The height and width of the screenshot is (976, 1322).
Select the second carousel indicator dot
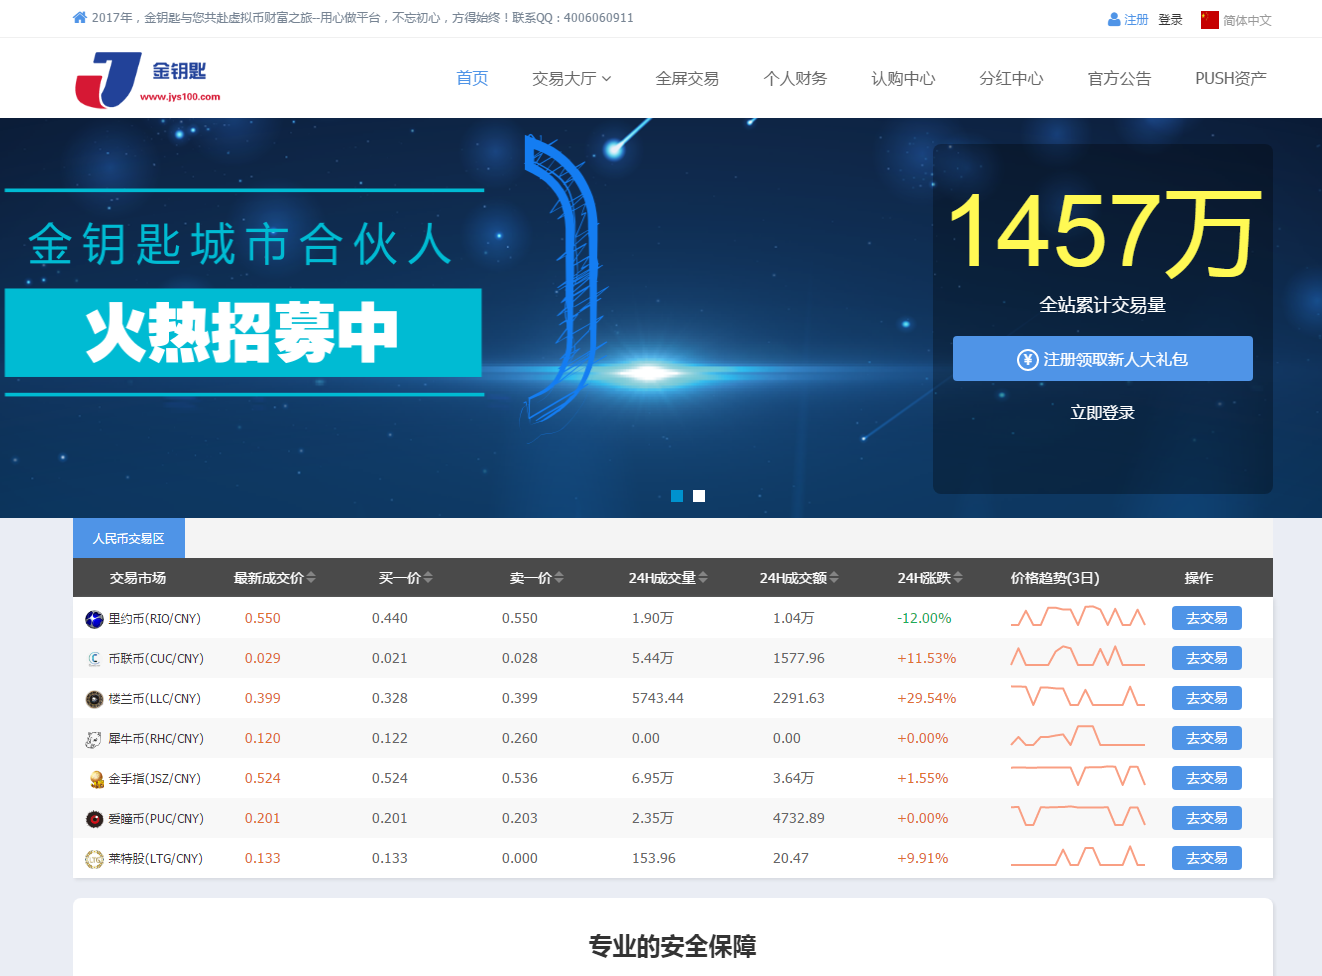pyautogui.click(x=699, y=495)
